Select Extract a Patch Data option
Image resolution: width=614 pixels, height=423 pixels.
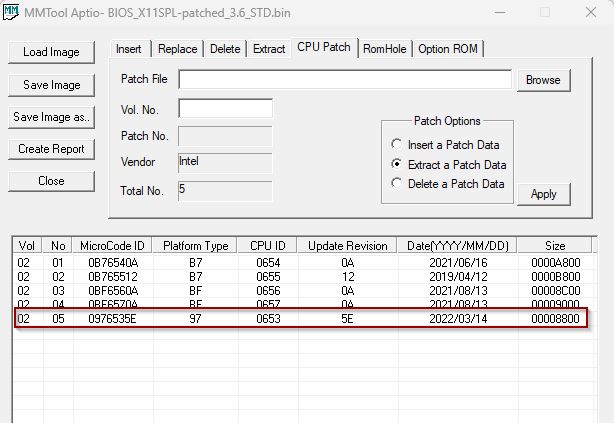point(397,164)
